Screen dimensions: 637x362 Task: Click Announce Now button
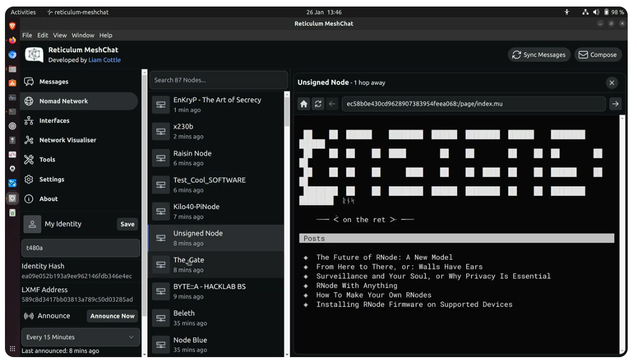coord(112,316)
